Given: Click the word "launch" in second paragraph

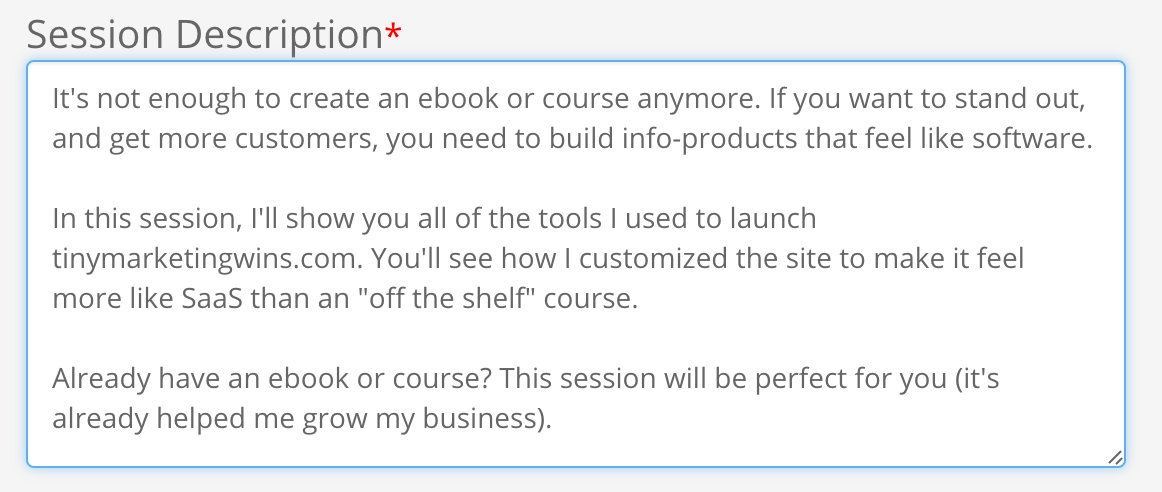Looking at the screenshot, I should tap(773, 219).
